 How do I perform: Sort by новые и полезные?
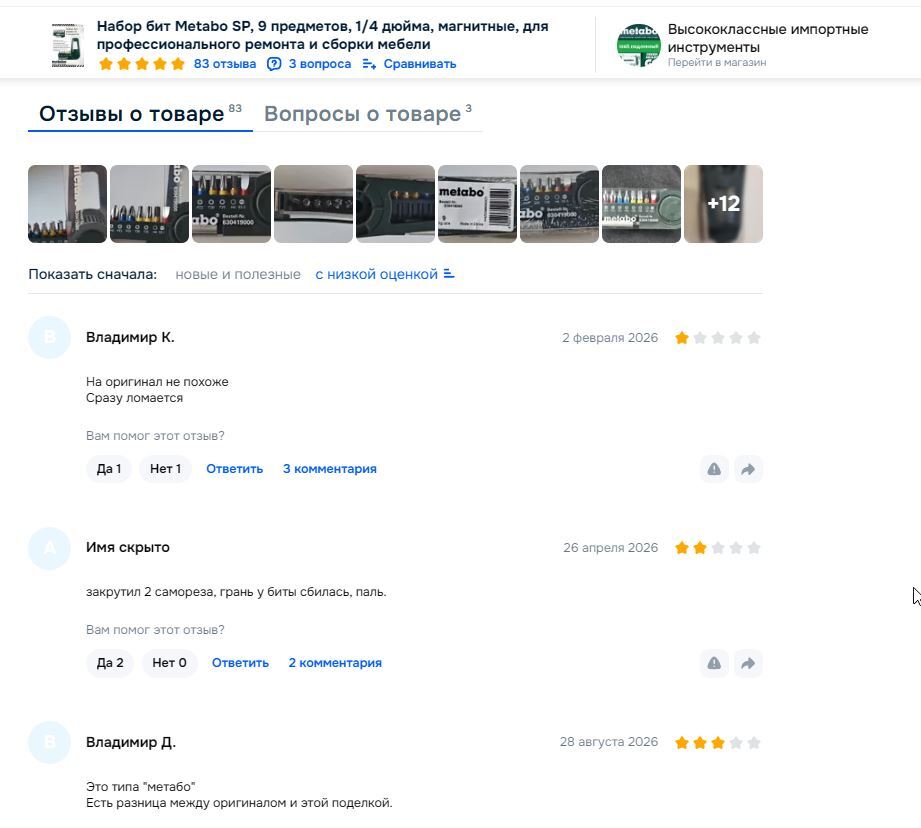point(238,274)
